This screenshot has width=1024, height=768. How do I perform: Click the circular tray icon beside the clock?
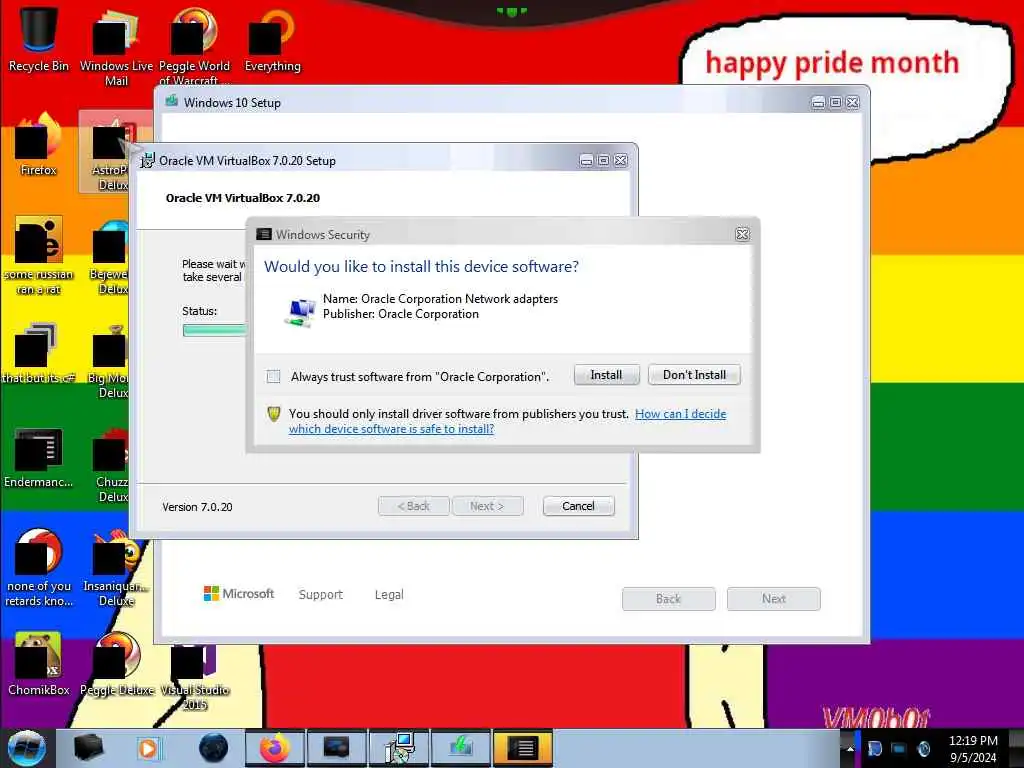tap(924, 748)
